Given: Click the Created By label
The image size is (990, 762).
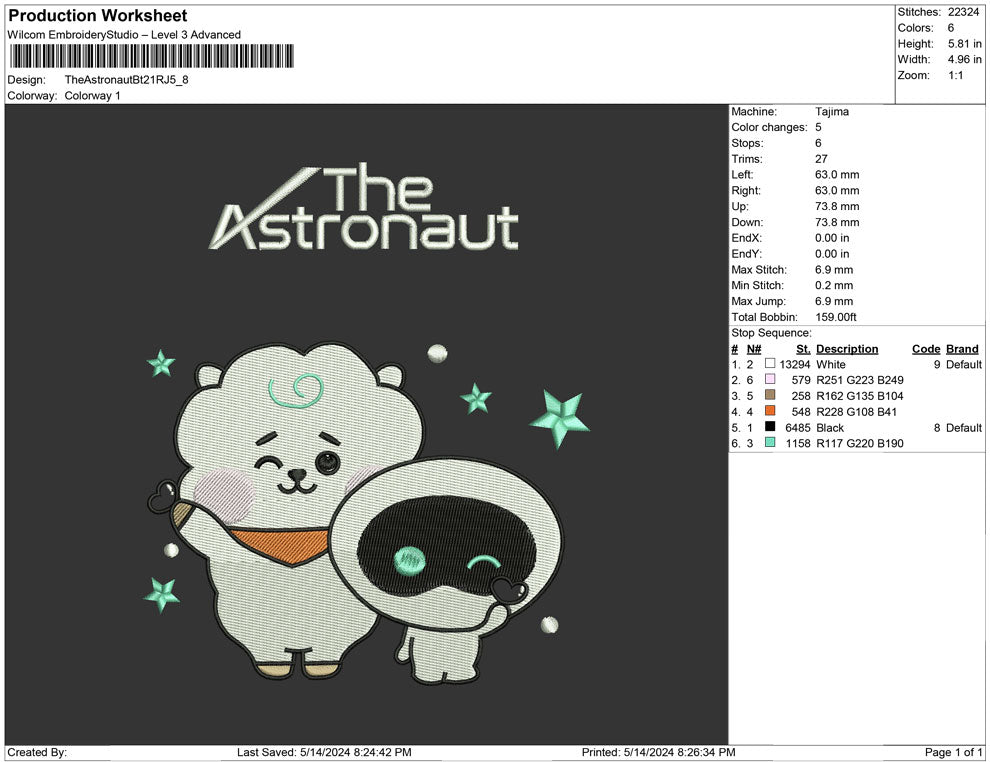Looking at the screenshot, I should point(37,752).
